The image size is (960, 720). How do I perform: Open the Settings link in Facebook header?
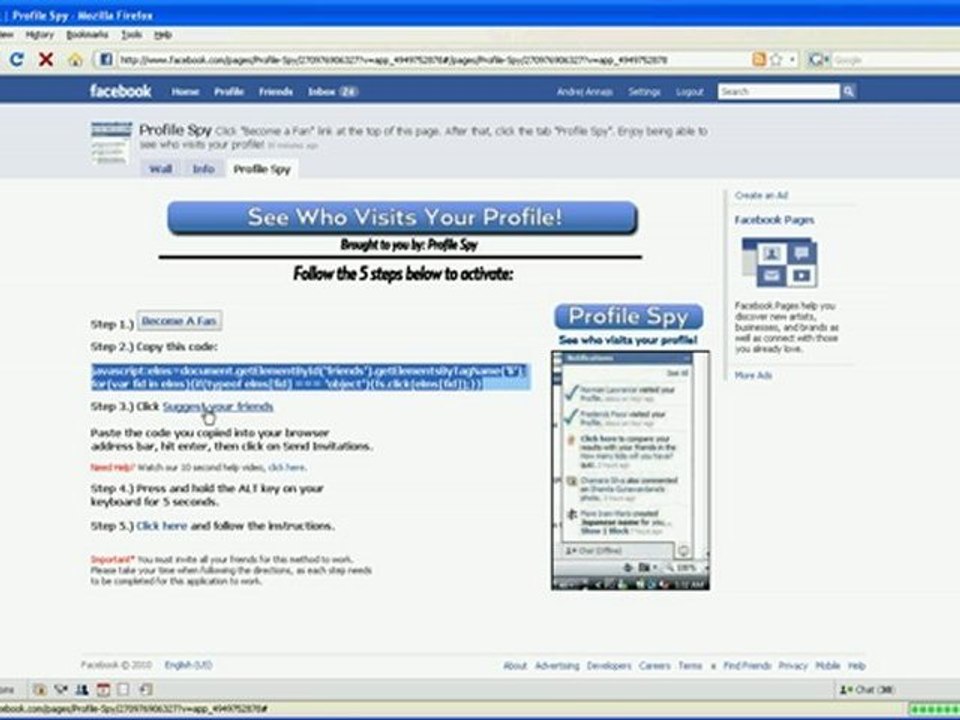(x=644, y=92)
